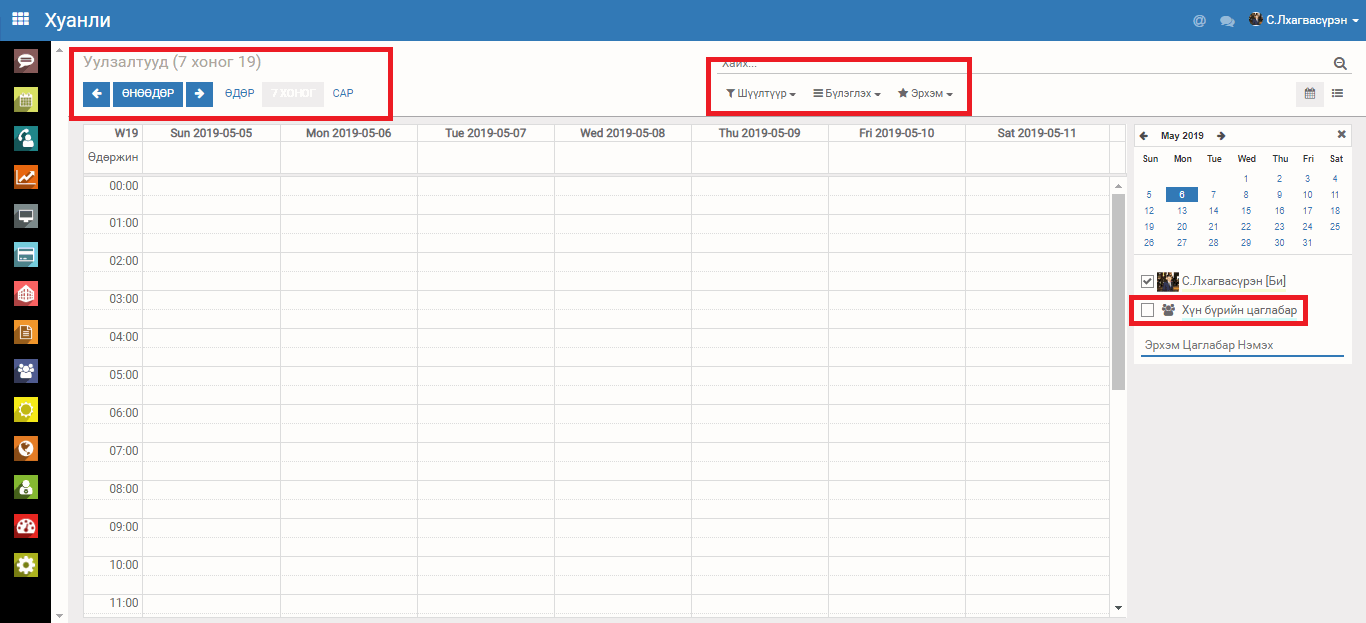Click the ӨНӨӨДӨР today button
This screenshot has width=1366, height=623.
pos(148,93)
